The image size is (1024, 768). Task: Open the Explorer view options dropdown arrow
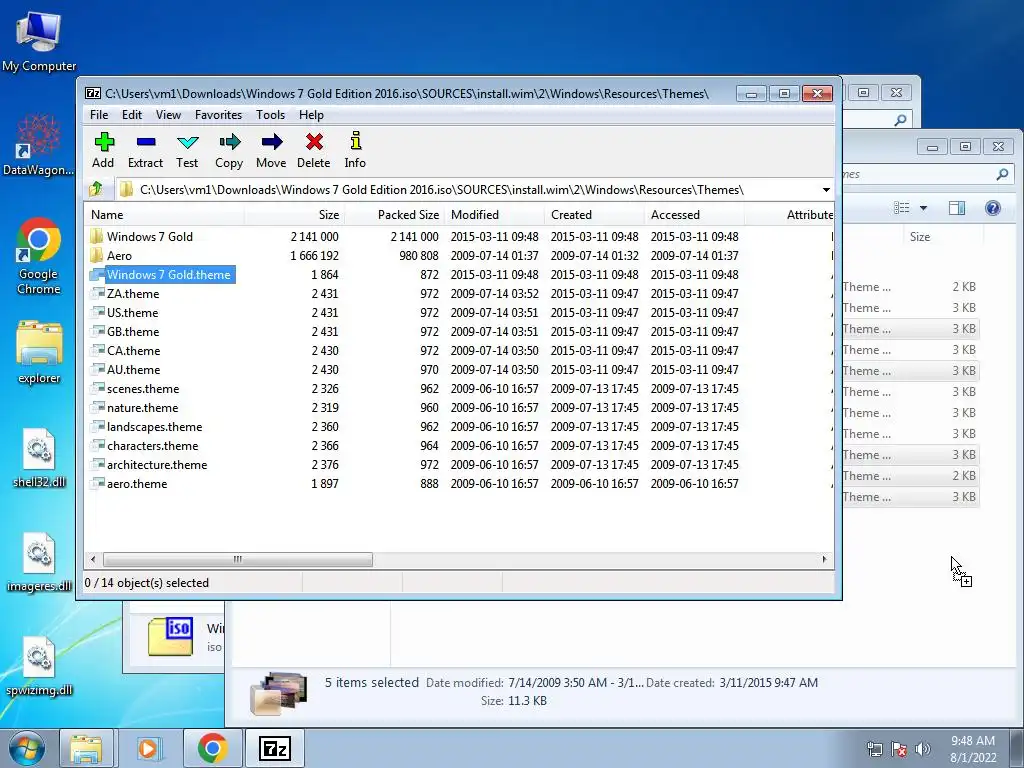(923, 208)
